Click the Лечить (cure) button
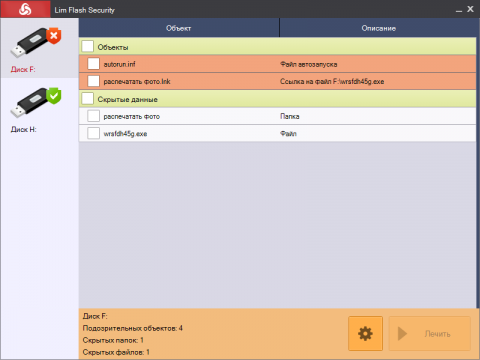 [430, 333]
